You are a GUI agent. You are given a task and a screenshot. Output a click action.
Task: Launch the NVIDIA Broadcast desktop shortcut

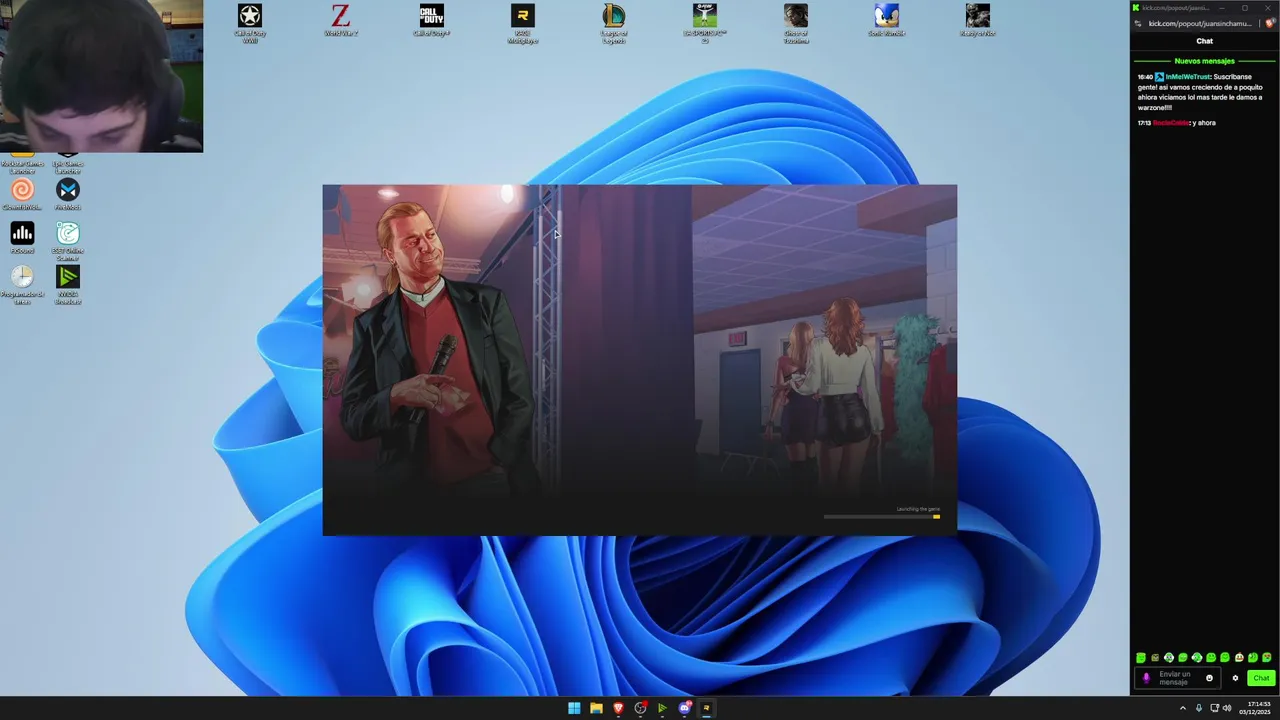coord(68,284)
